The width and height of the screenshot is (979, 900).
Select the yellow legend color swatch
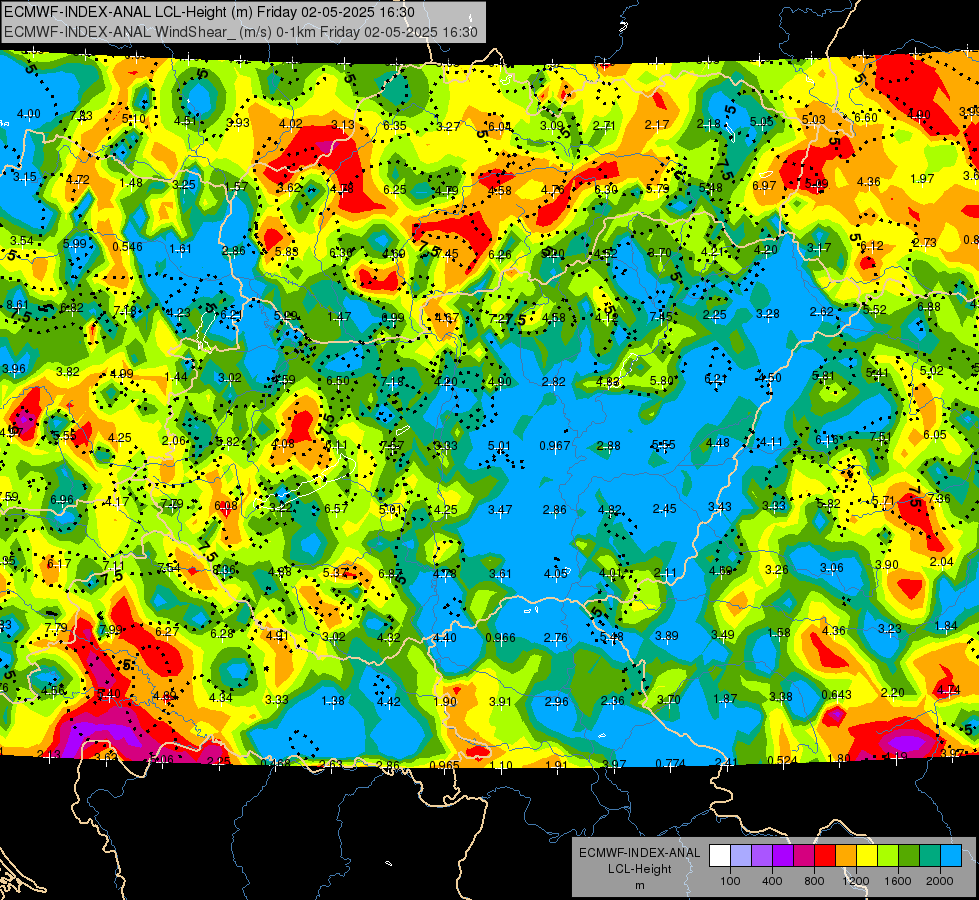point(867,856)
